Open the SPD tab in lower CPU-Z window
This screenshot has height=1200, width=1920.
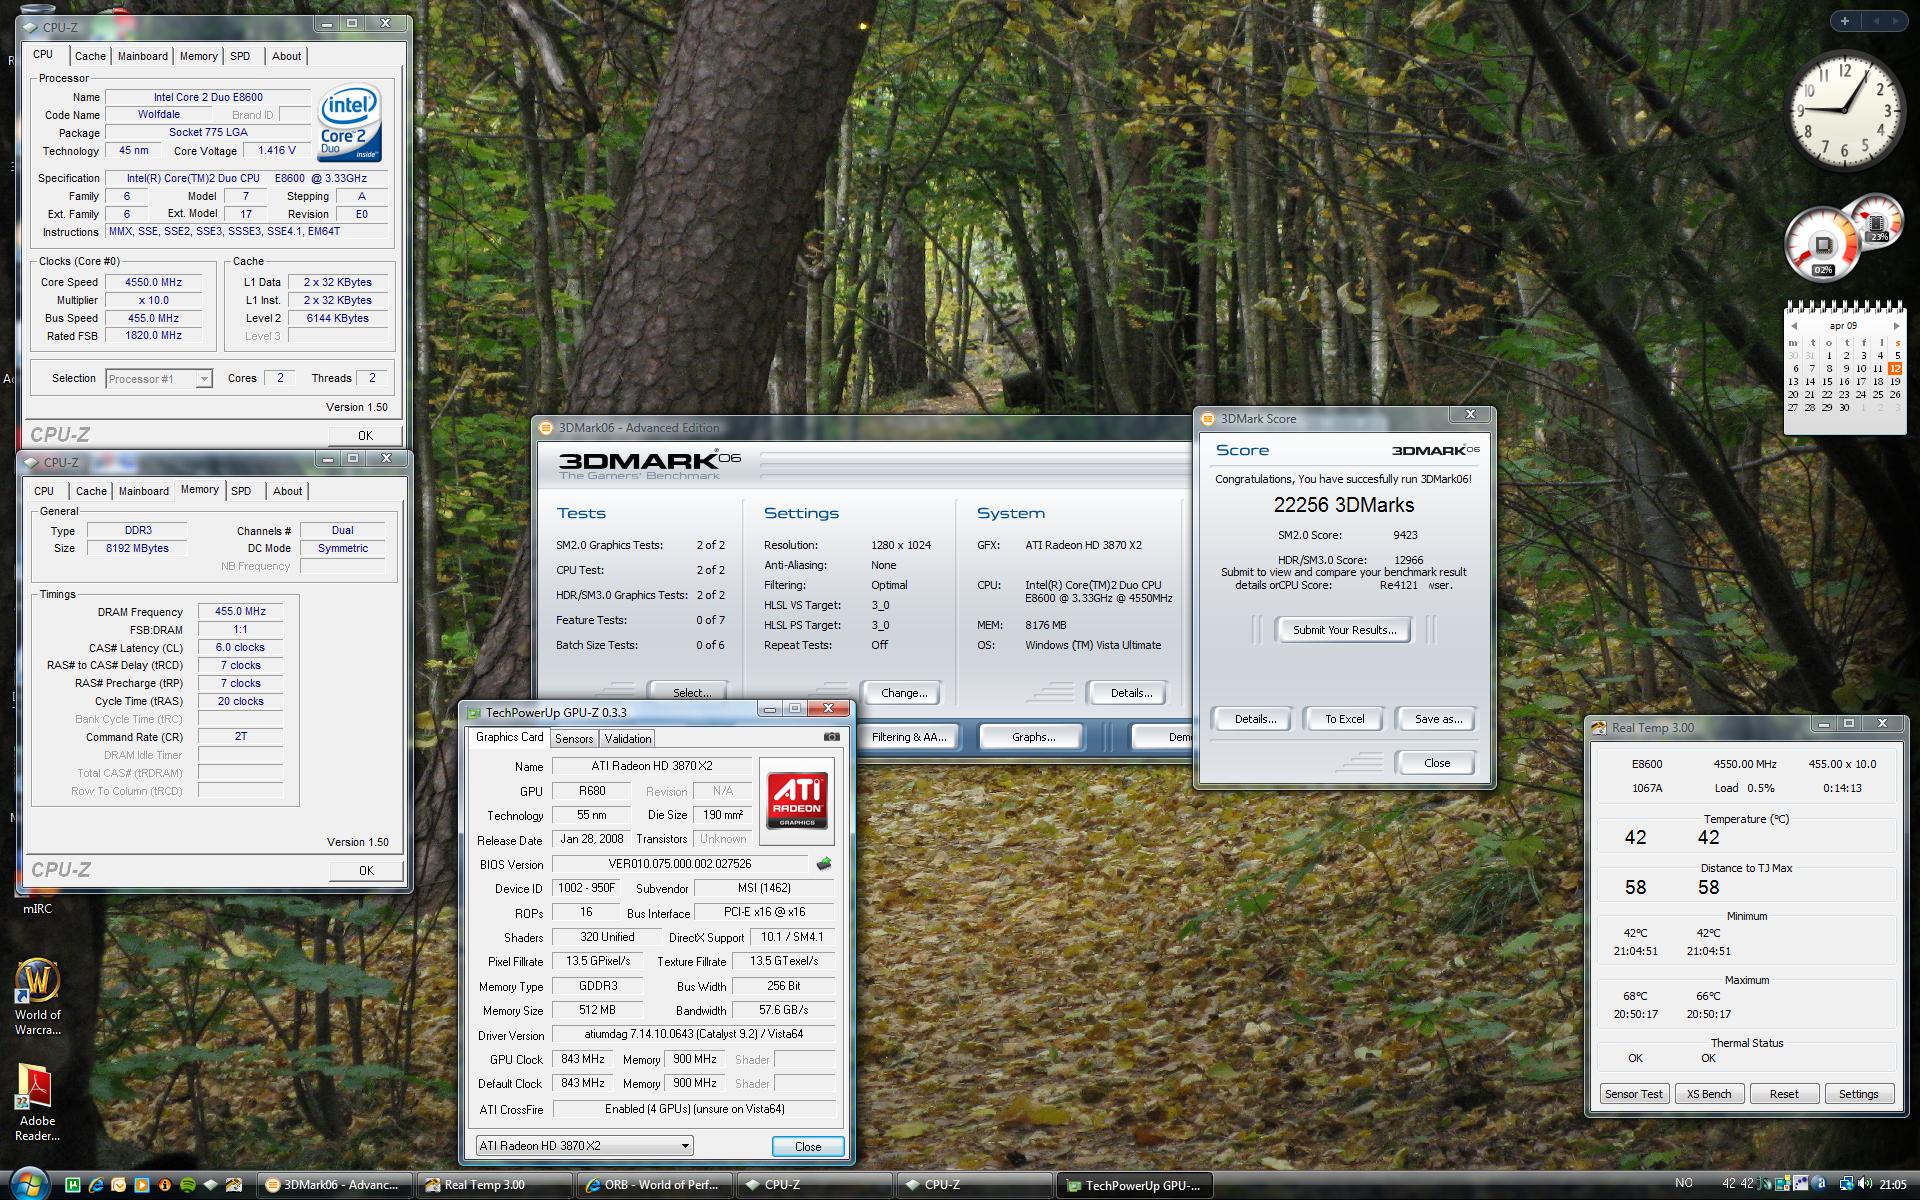point(241,491)
